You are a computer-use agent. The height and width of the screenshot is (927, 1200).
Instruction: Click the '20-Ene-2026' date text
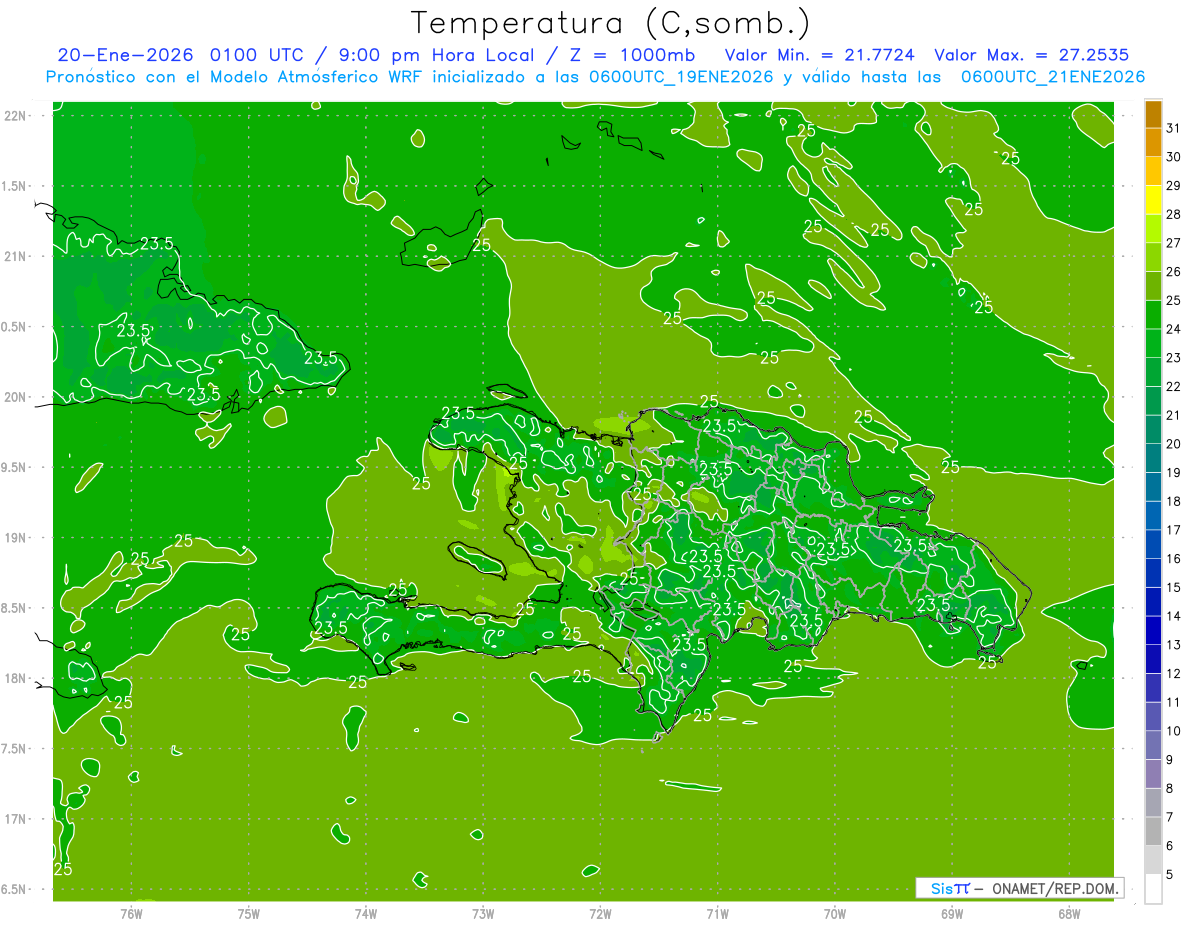pos(126,55)
